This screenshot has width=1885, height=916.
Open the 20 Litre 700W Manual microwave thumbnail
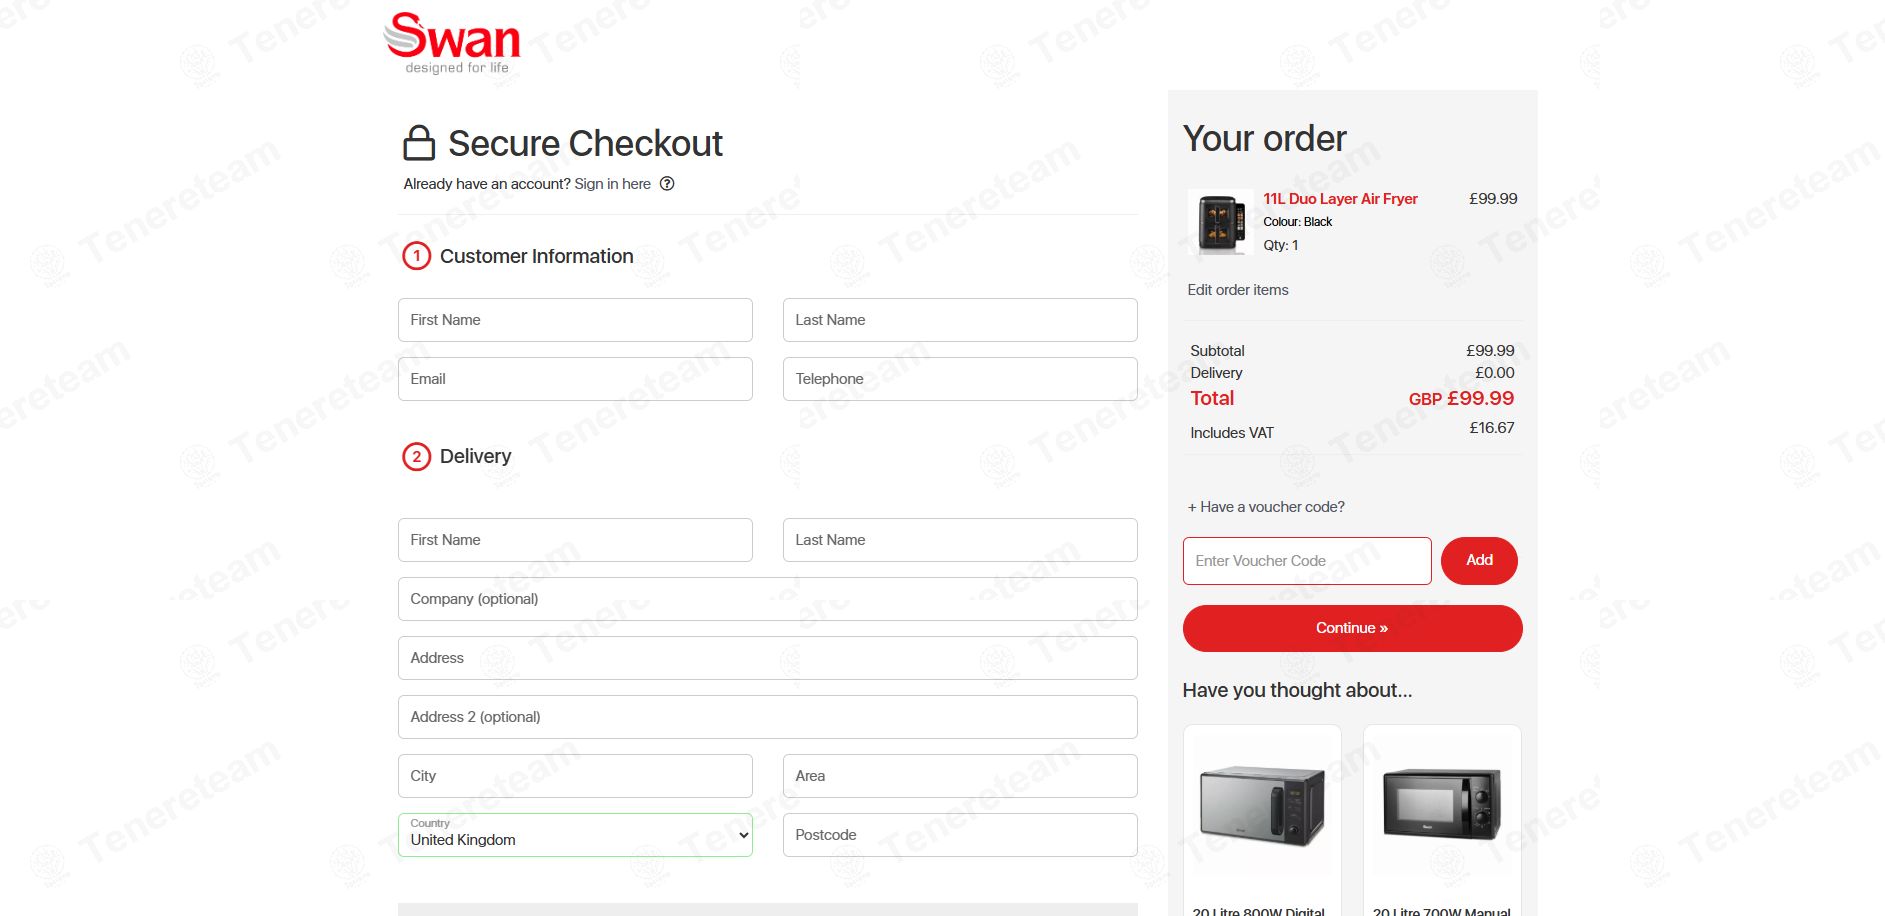click(x=1442, y=805)
